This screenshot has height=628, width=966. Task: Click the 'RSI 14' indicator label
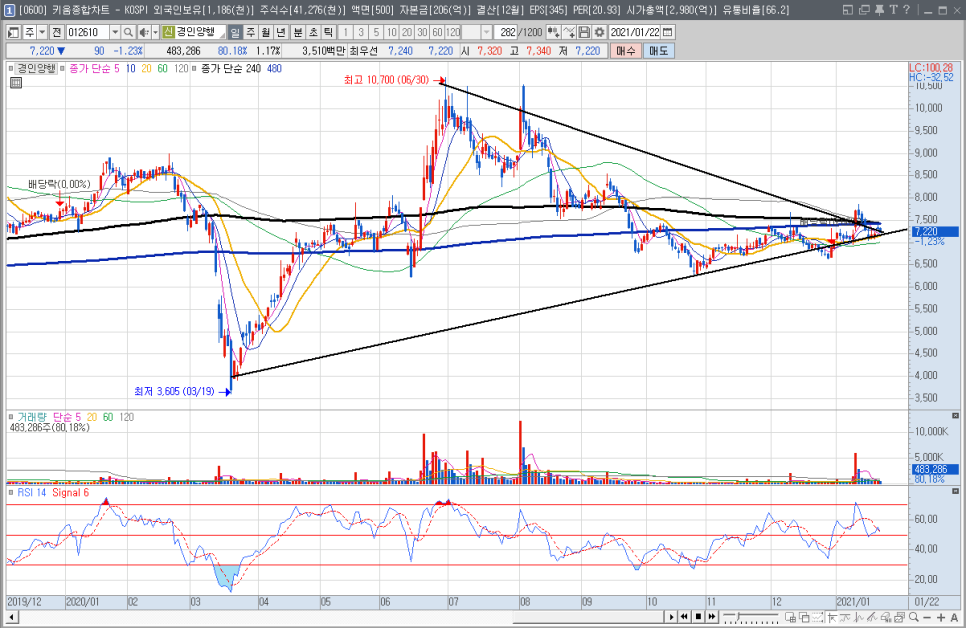[31, 492]
